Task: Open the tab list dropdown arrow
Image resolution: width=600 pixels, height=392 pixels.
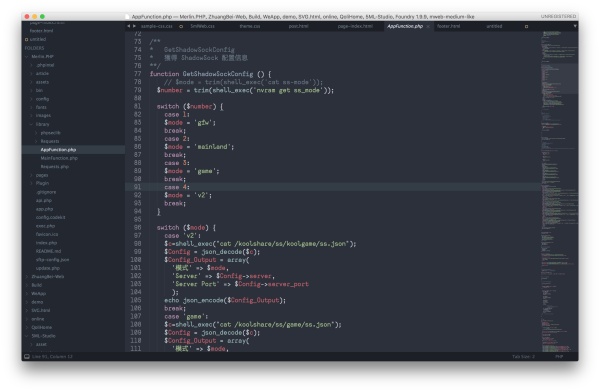Action: tap(575, 26)
